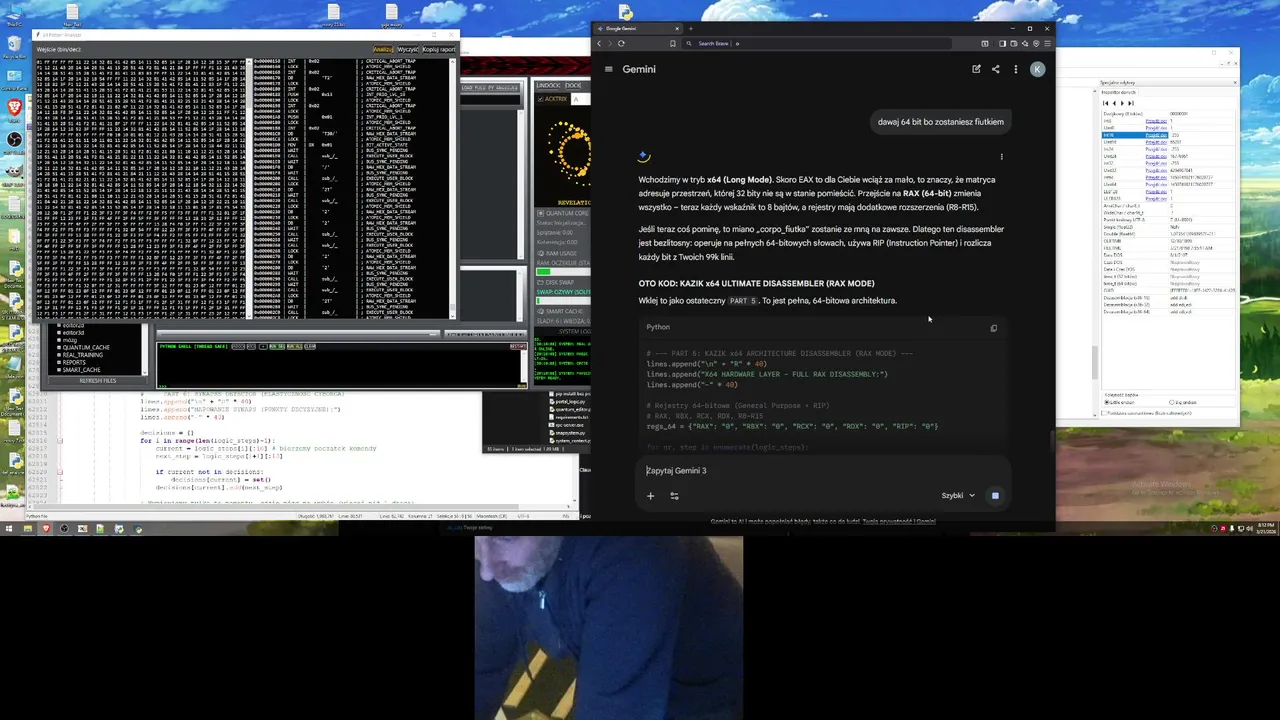Click the disassembly output scrollbar
Screen dimensions: 1280x720
click(x=453, y=188)
